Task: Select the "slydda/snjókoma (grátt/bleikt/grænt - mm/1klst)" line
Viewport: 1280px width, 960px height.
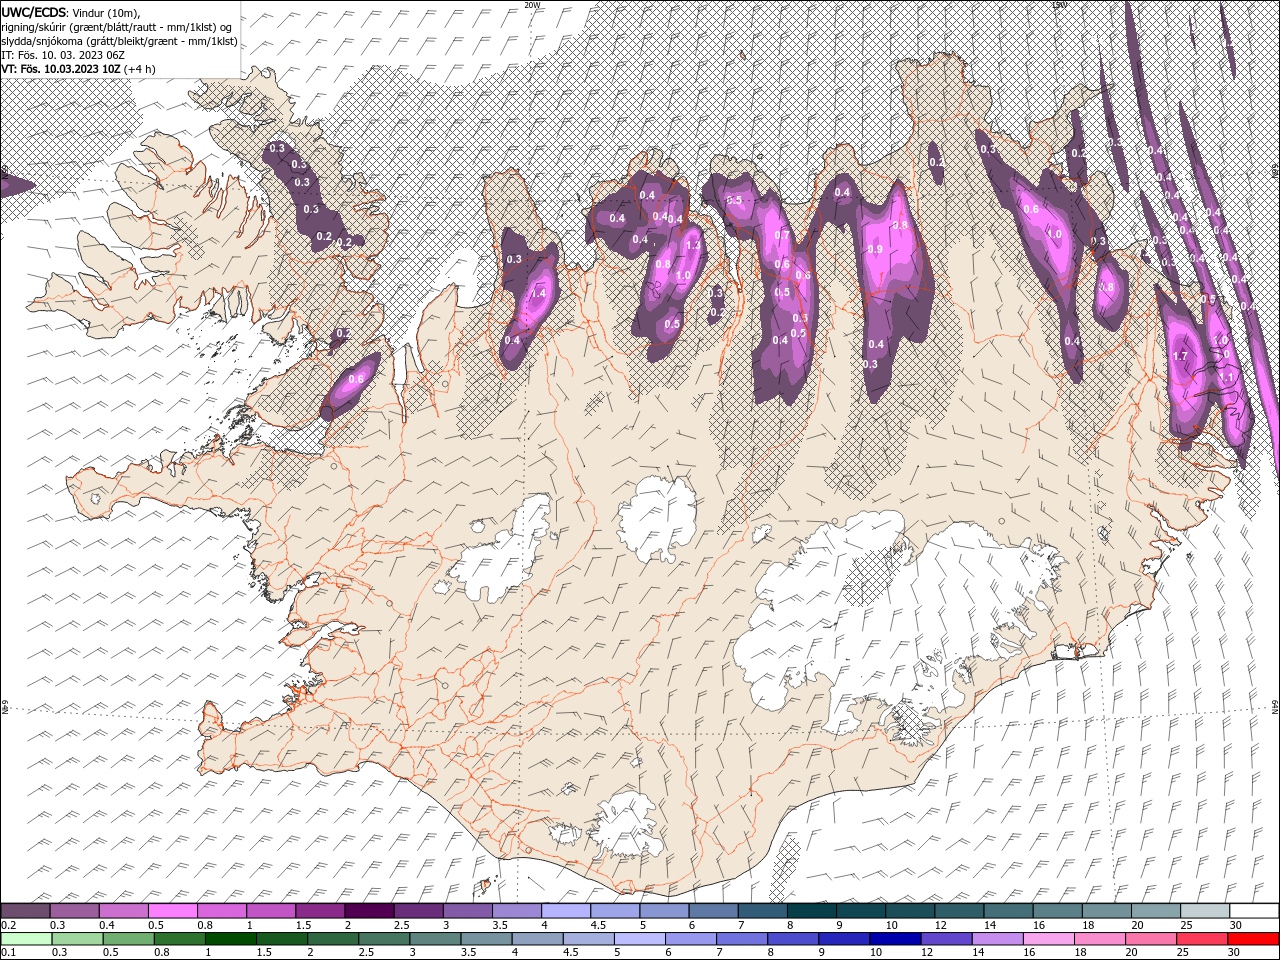Action: coord(119,41)
